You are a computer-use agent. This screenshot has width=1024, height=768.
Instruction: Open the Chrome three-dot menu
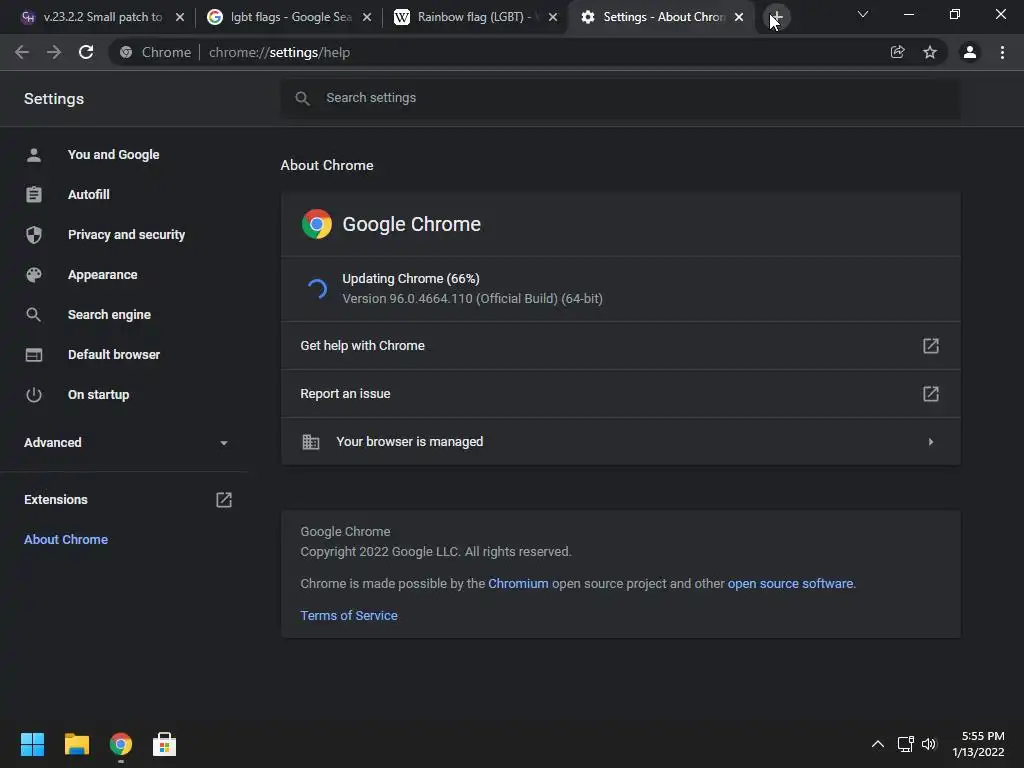[x=1002, y=52]
